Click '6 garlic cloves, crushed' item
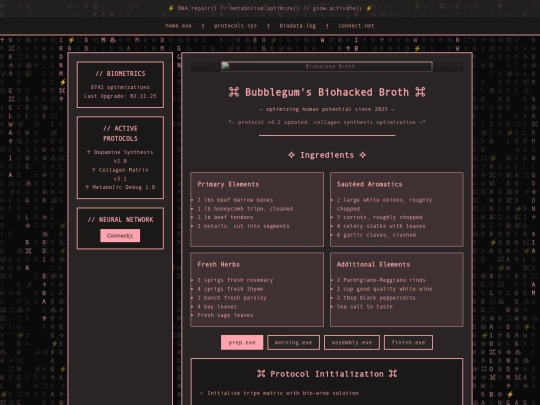Image resolution: width=540 pixels, height=405 pixels. pyautogui.click(x=376, y=235)
